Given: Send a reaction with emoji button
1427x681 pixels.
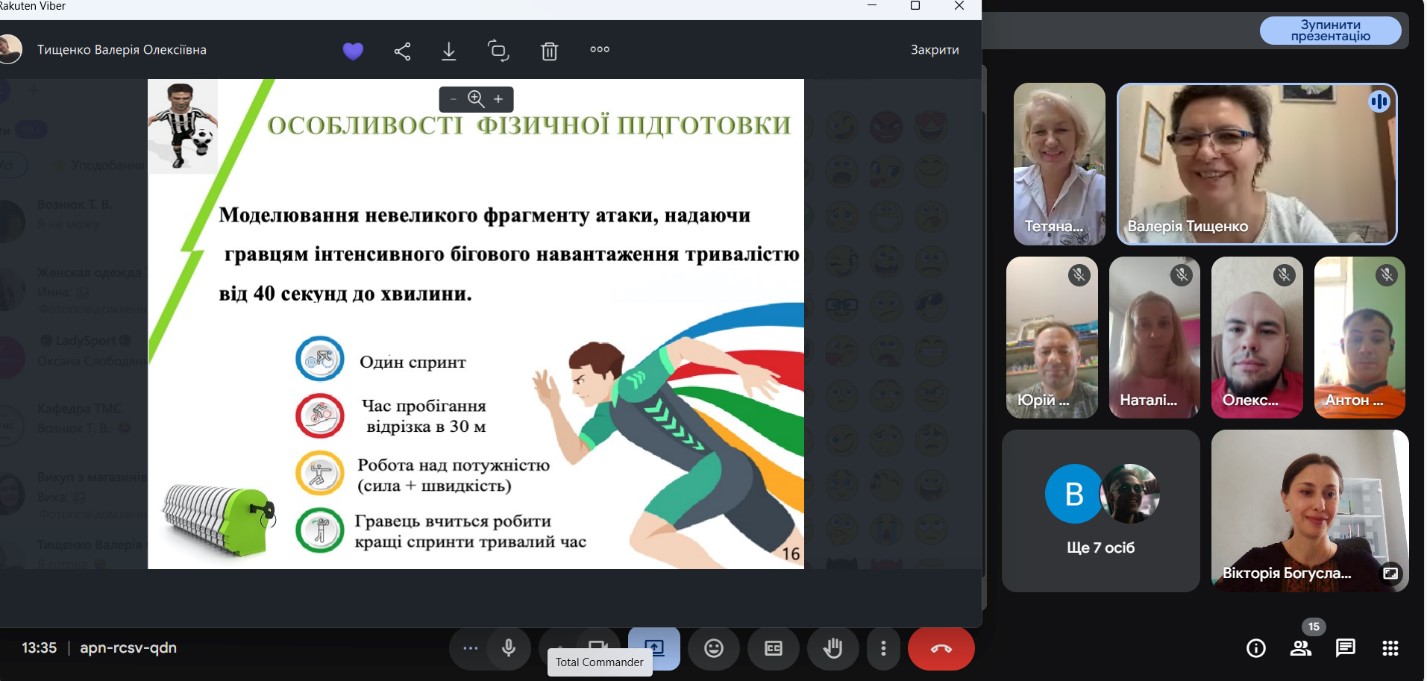Looking at the screenshot, I should coord(714,648).
